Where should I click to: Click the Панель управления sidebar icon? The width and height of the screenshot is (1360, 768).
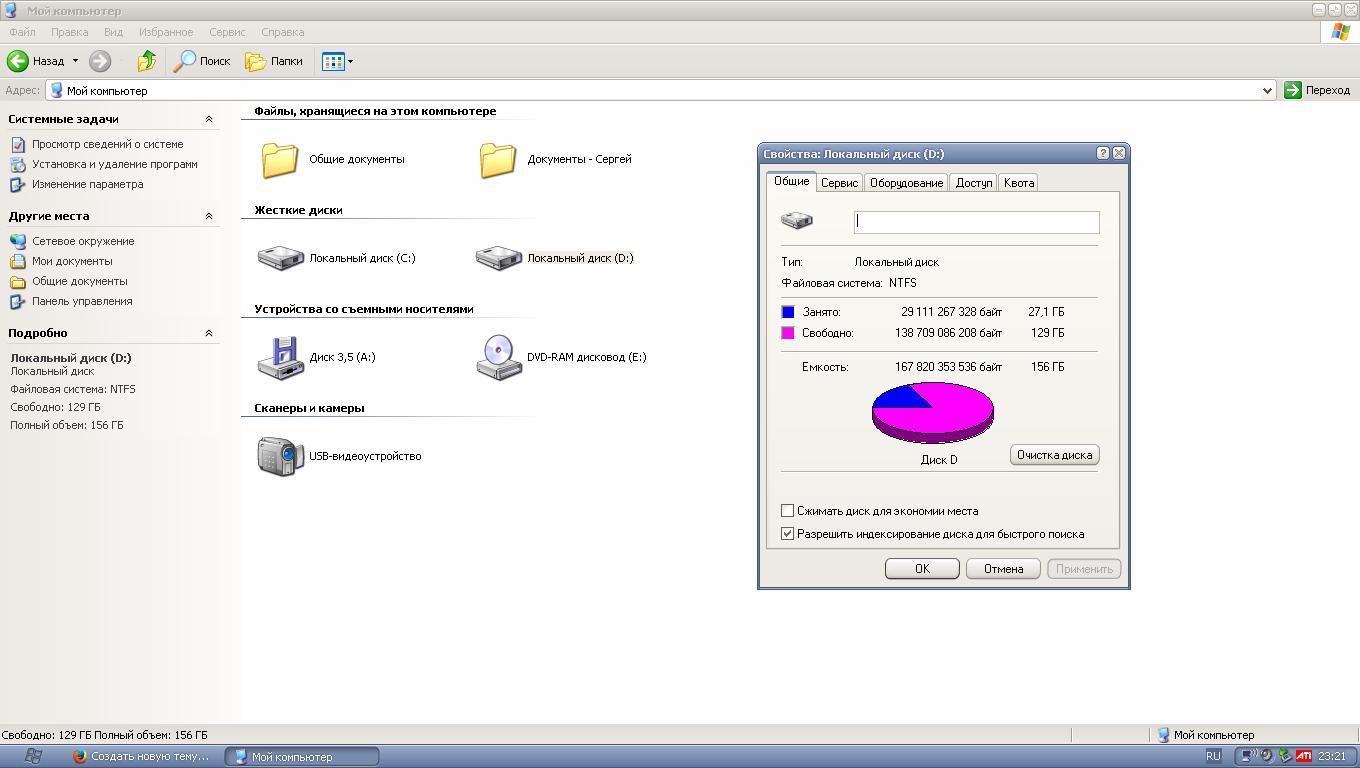pos(18,301)
